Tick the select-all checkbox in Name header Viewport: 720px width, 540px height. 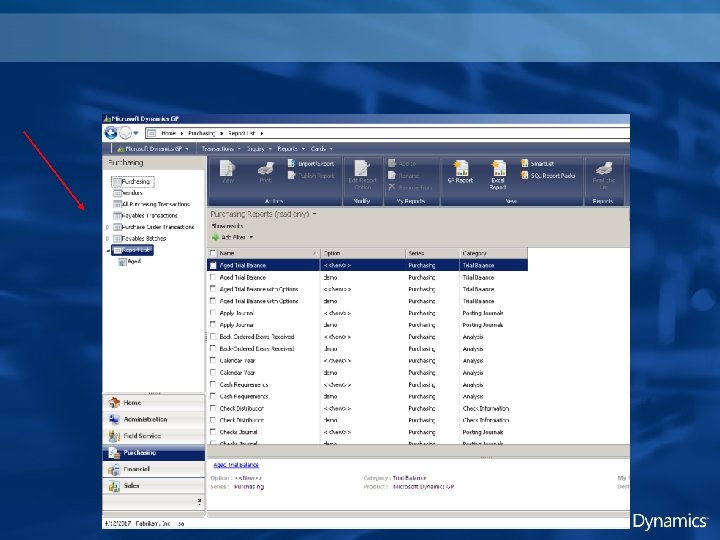(x=213, y=253)
